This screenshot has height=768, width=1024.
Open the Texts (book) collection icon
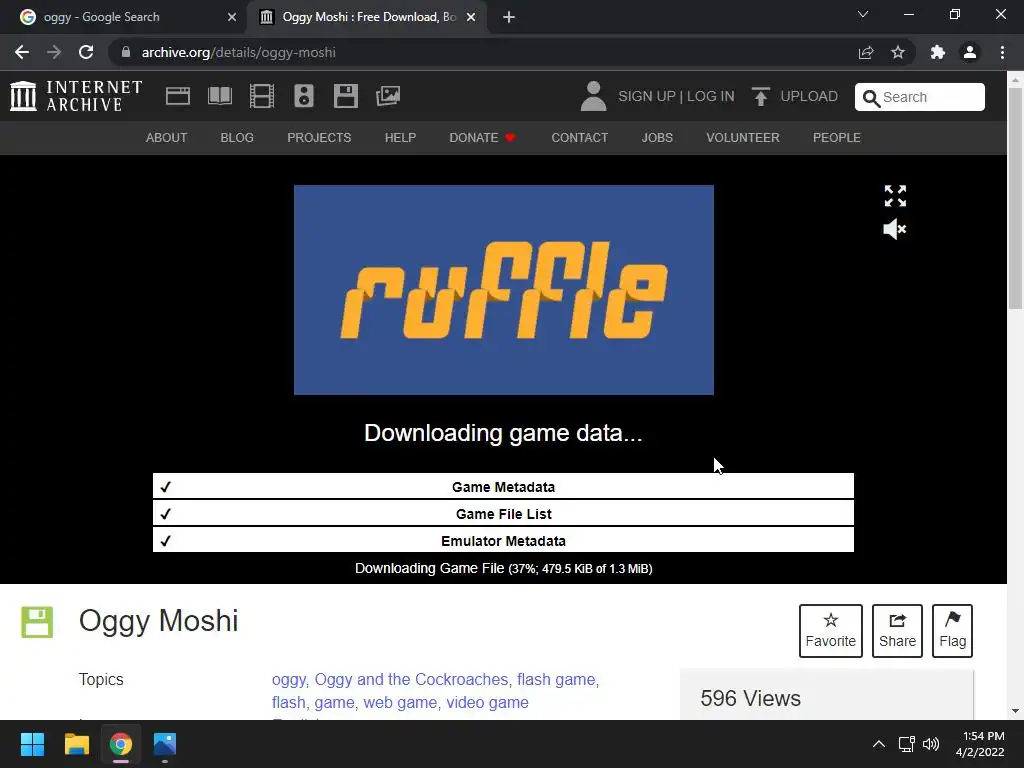[219, 96]
